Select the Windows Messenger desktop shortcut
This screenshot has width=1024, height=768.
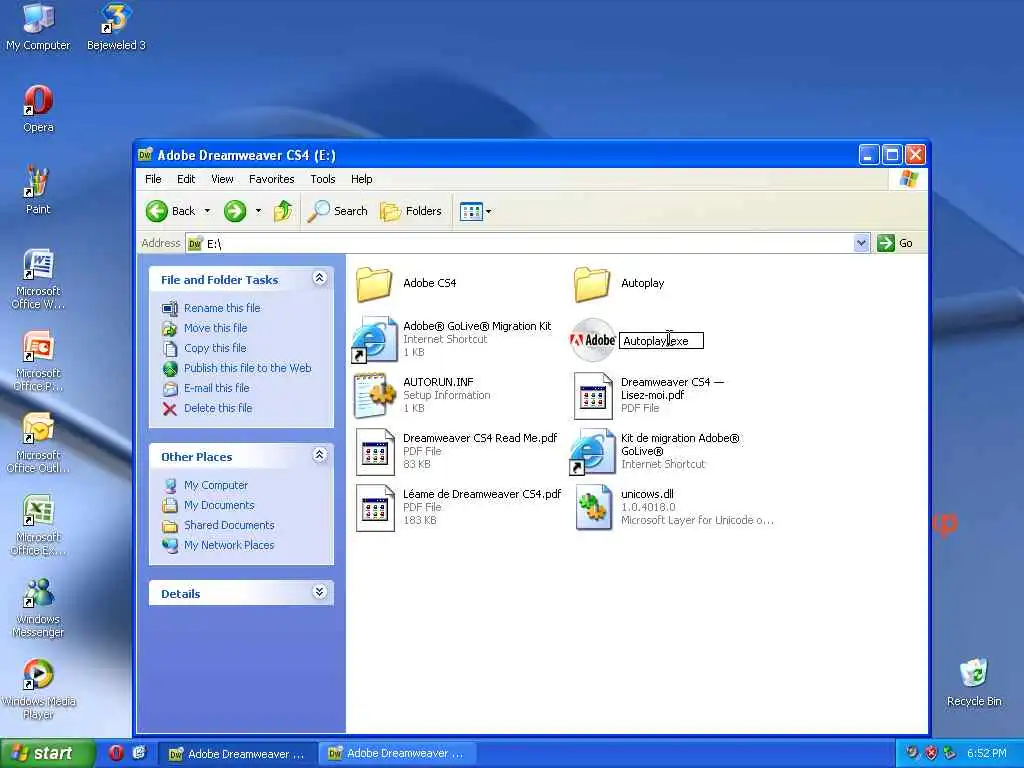coord(38,607)
